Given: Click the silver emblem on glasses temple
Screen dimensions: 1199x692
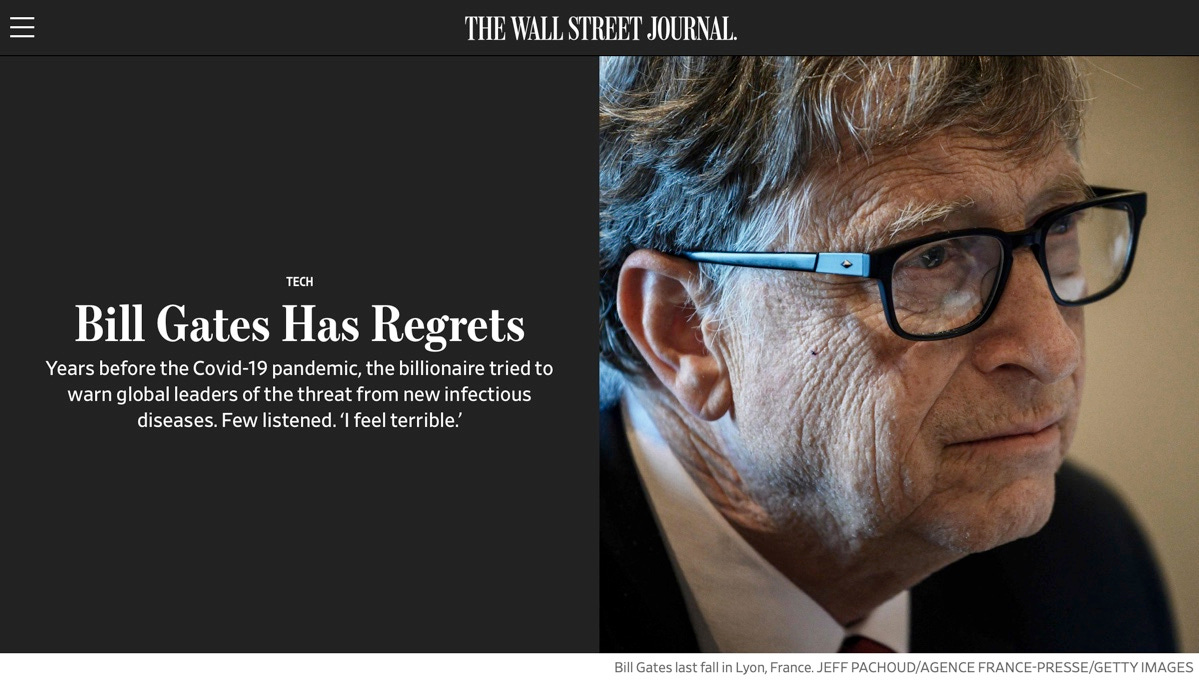Looking at the screenshot, I should [846, 264].
